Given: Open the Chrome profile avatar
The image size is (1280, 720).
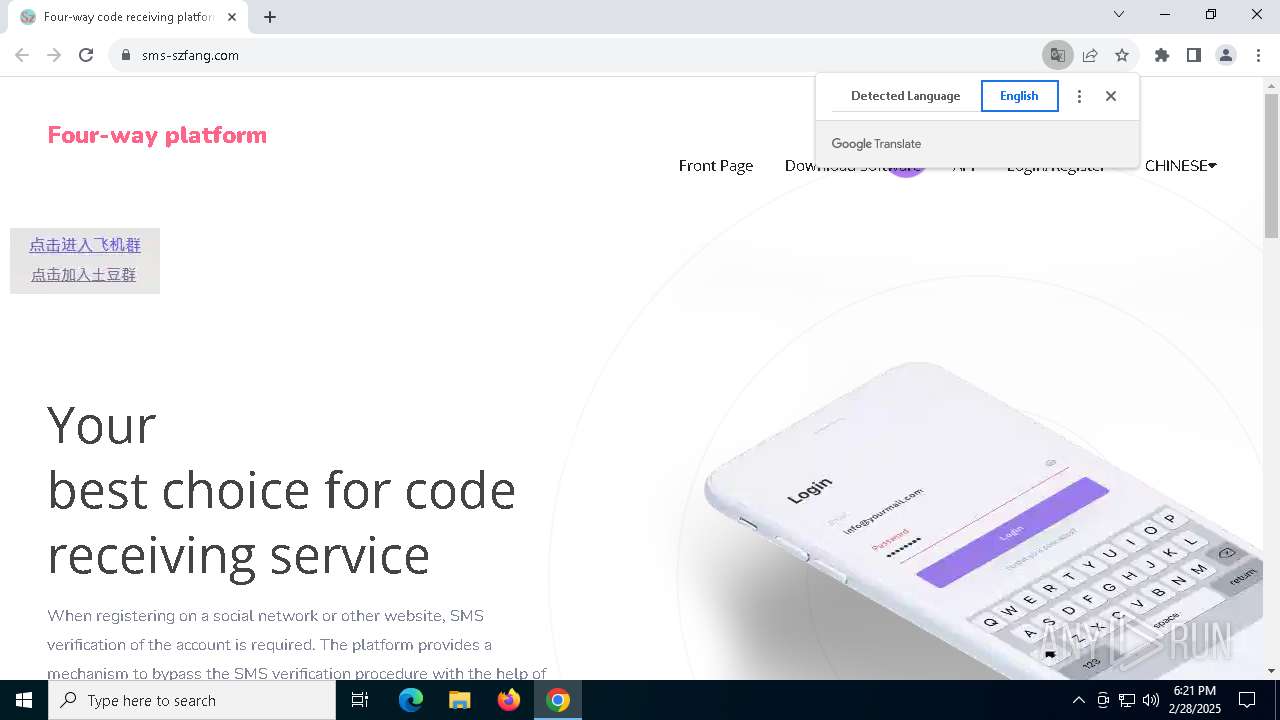Looking at the screenshot, I should click(1226, 55).
